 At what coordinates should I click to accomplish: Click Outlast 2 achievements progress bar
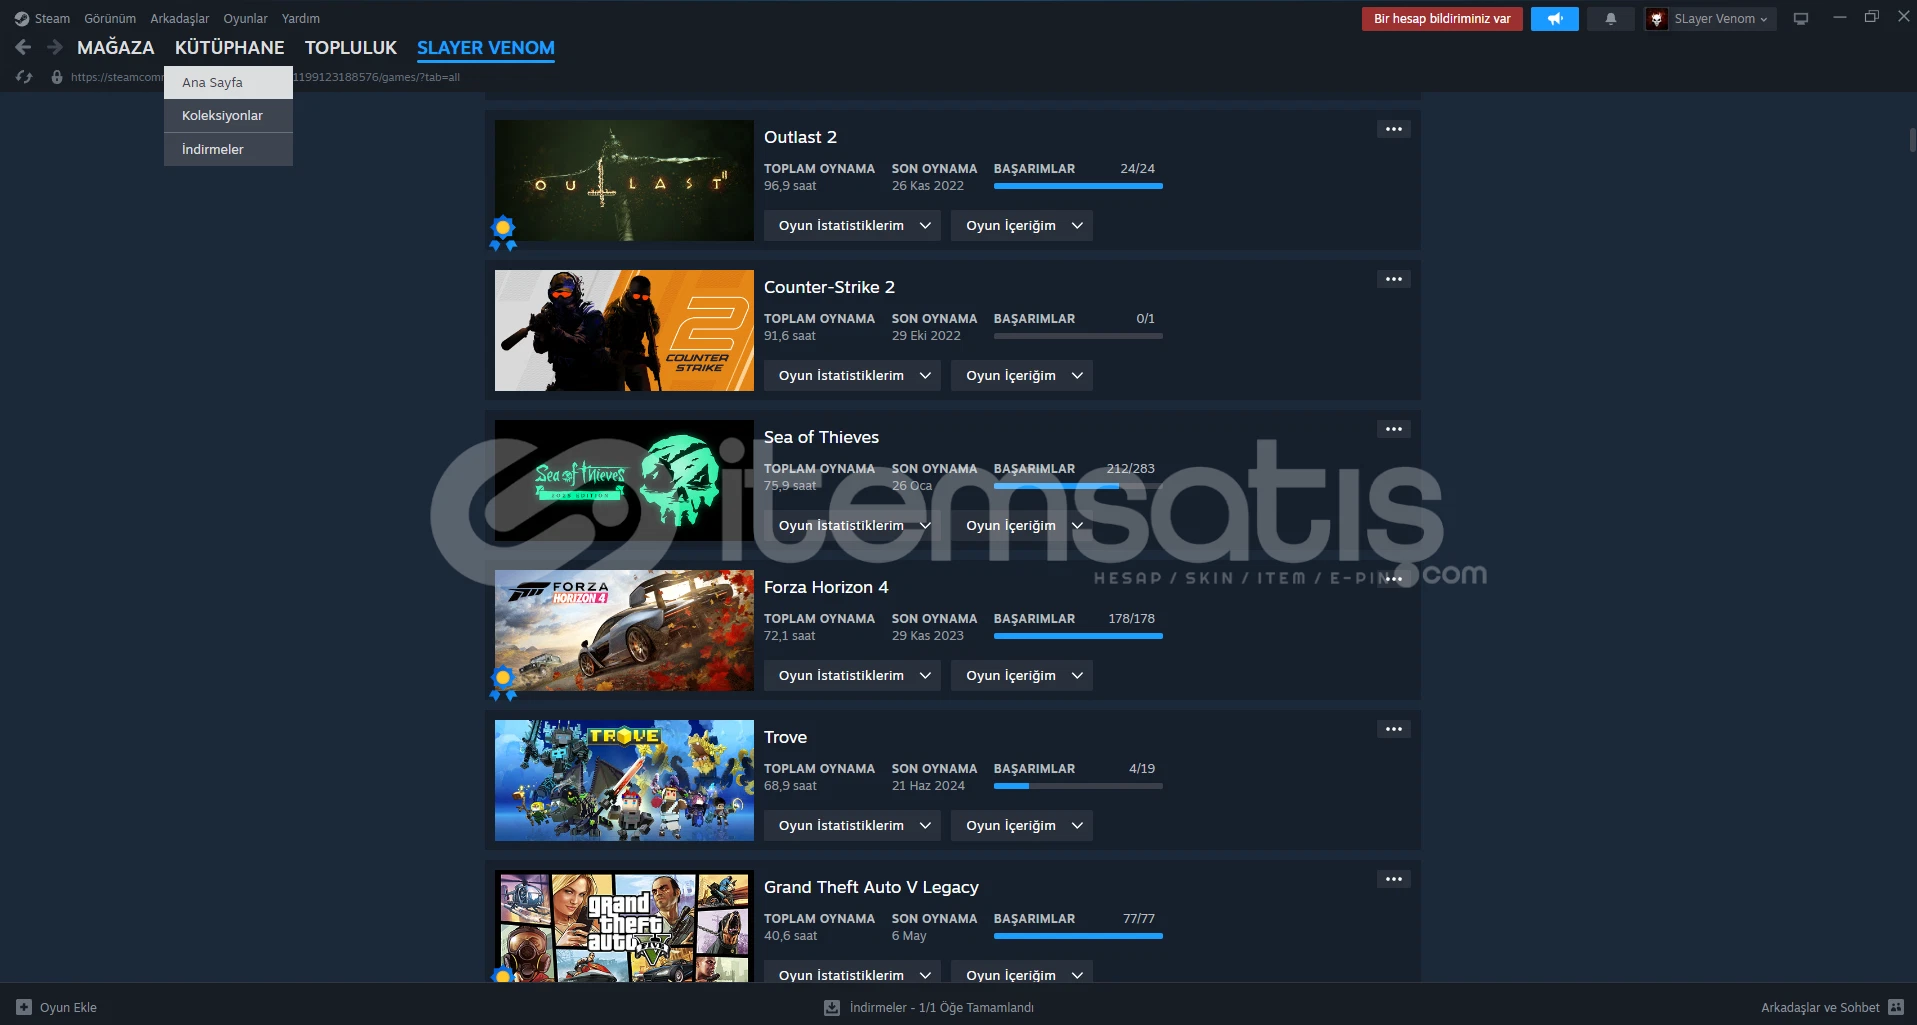[1078, 186]
